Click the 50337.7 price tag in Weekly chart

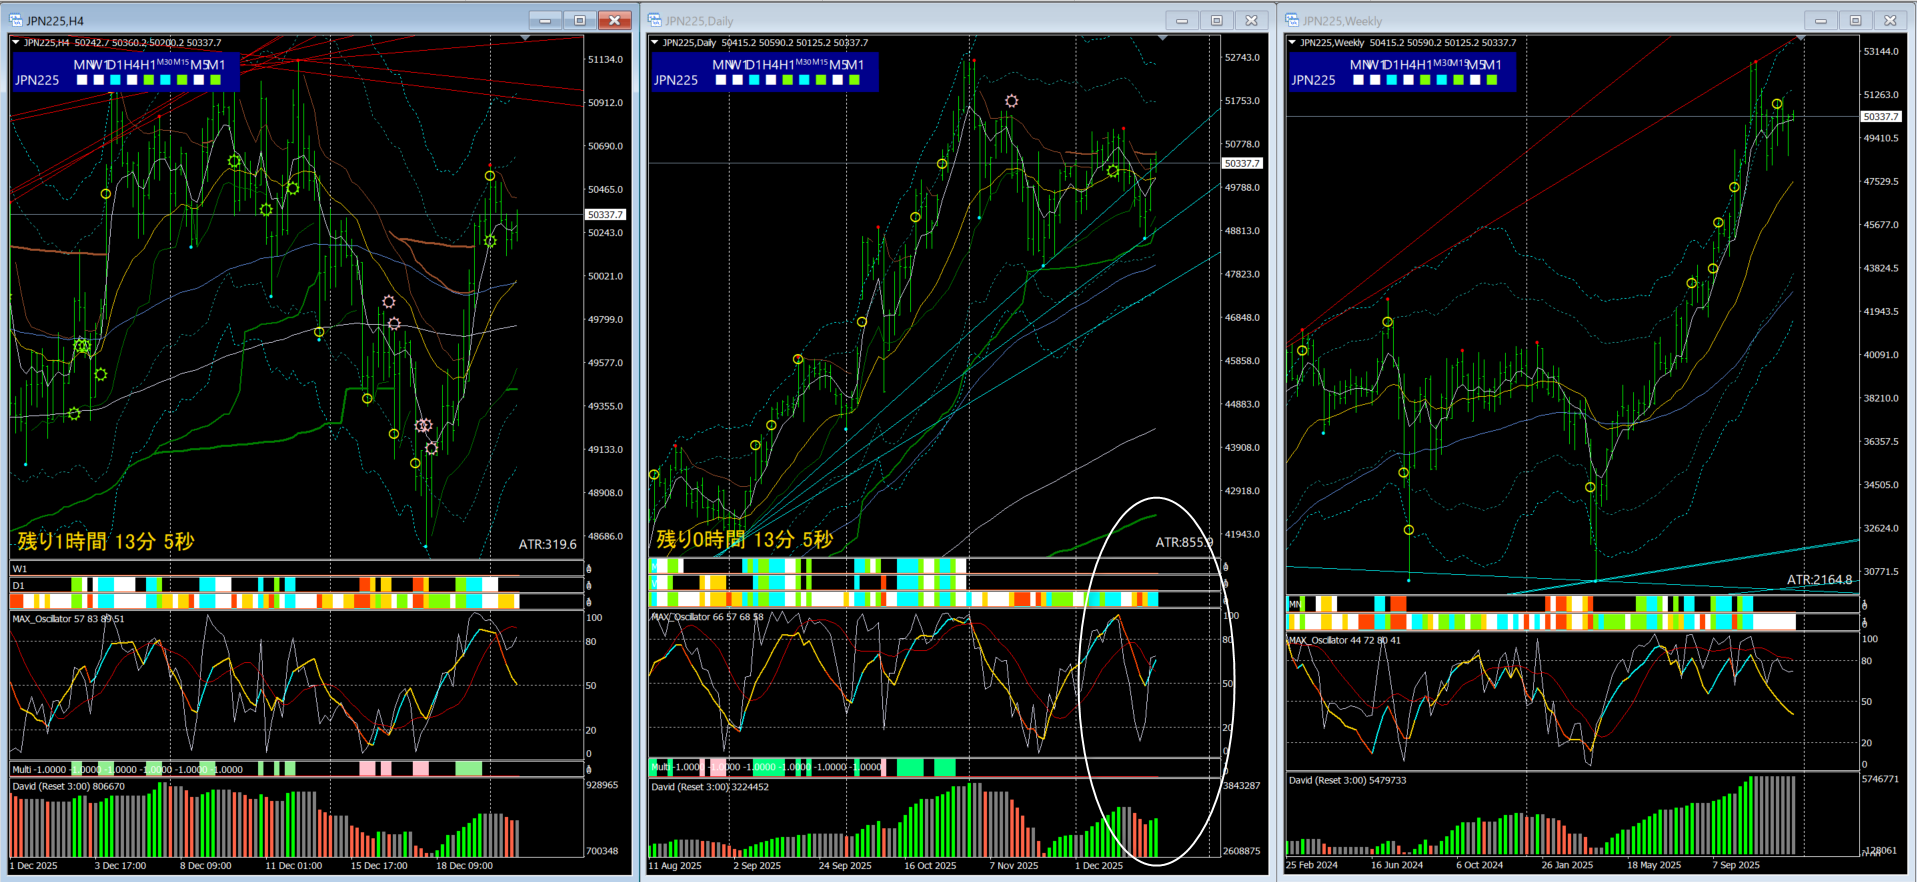tap(1880, 117)
